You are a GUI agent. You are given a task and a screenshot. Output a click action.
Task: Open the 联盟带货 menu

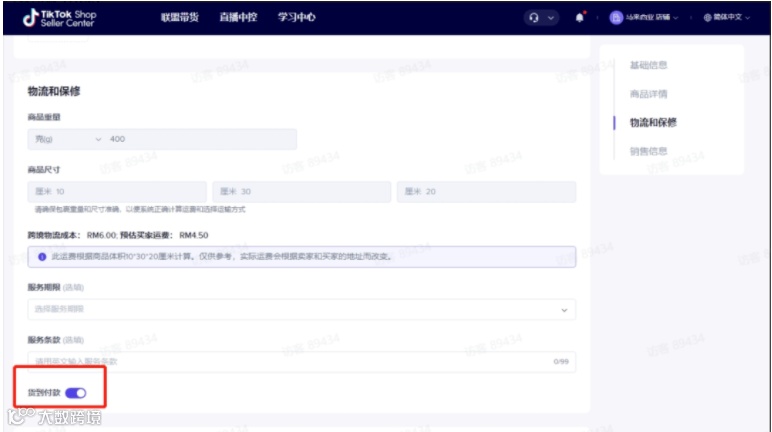tap(180, 17)
